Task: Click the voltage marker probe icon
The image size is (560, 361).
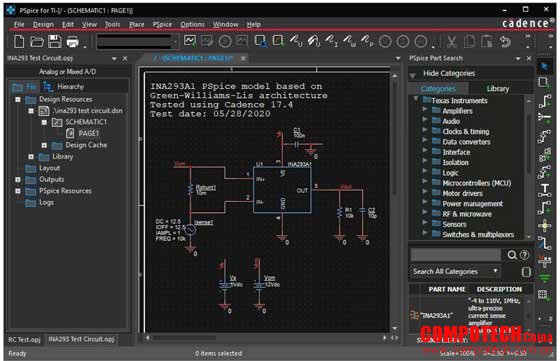Action: coord(296,41)
